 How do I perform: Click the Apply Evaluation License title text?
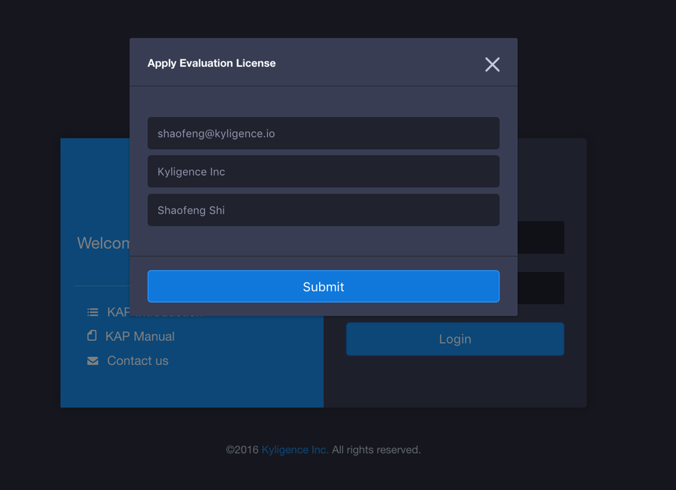point(211,63)
